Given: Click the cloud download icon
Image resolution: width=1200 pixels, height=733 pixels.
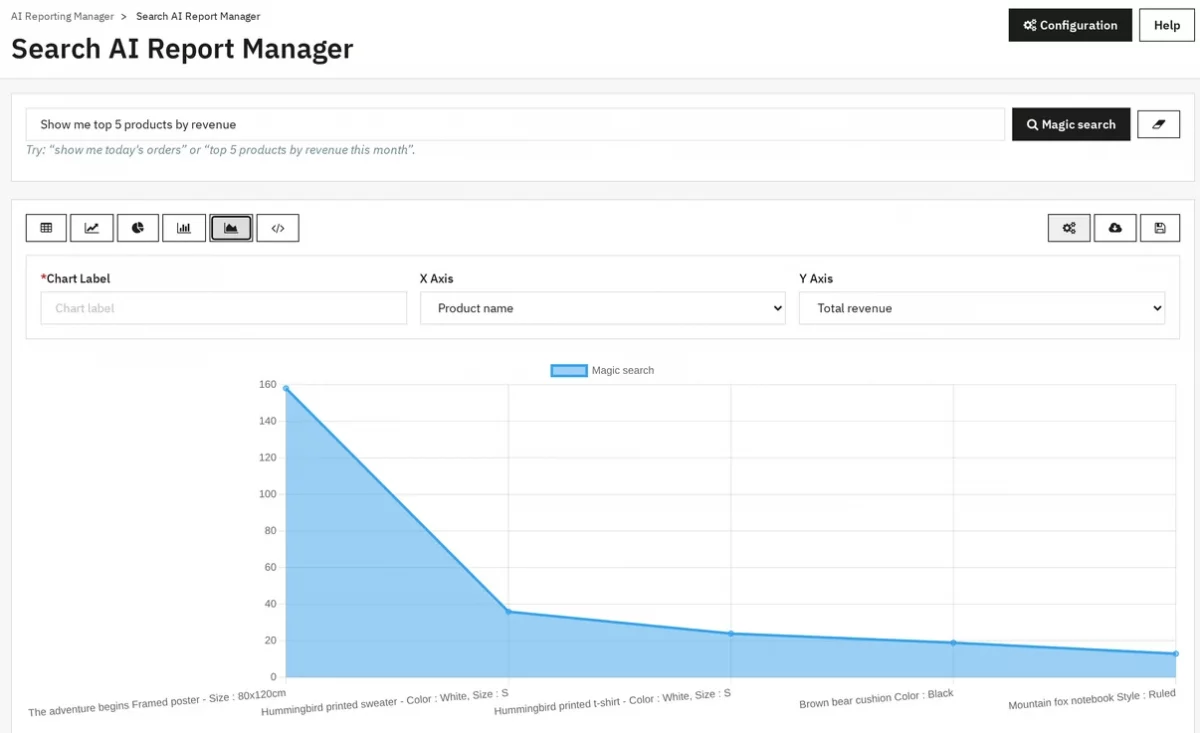Looking at the screenshot, I should 1115,228.
